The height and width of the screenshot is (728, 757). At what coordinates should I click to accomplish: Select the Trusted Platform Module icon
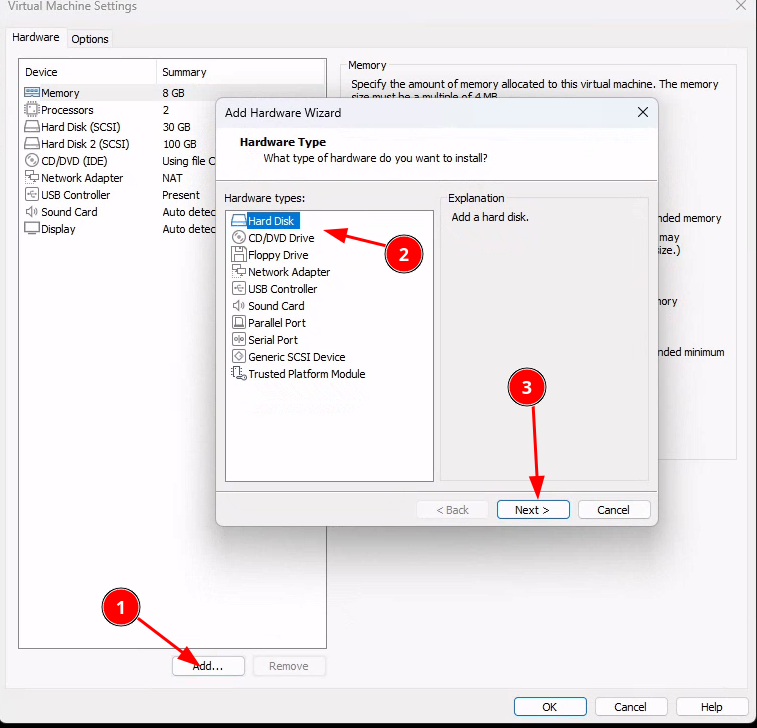[x=239, y=374]
